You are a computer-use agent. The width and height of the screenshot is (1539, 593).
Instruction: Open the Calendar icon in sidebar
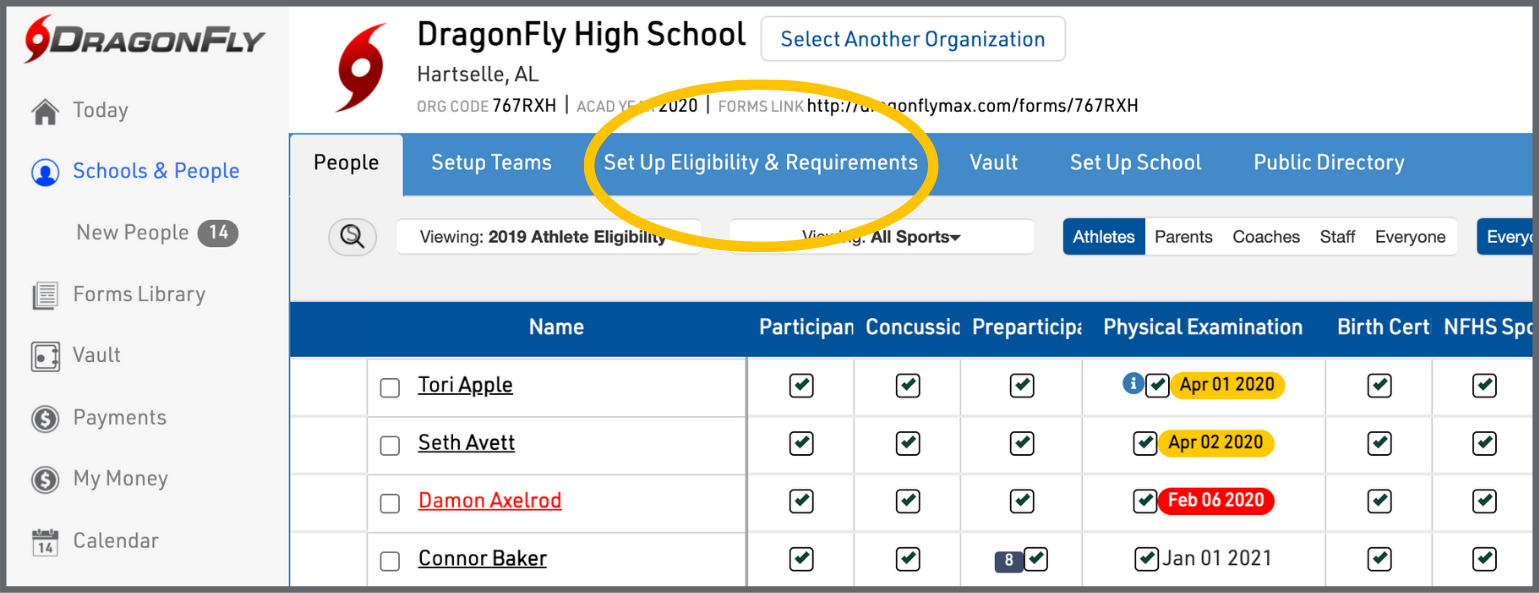(x=45, y=542)
